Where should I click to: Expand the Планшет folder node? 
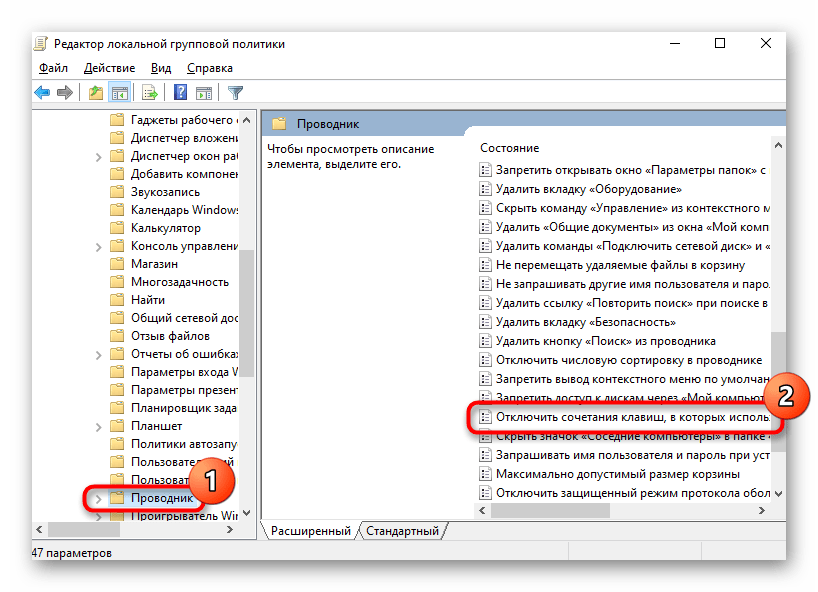tap(98, 426)
